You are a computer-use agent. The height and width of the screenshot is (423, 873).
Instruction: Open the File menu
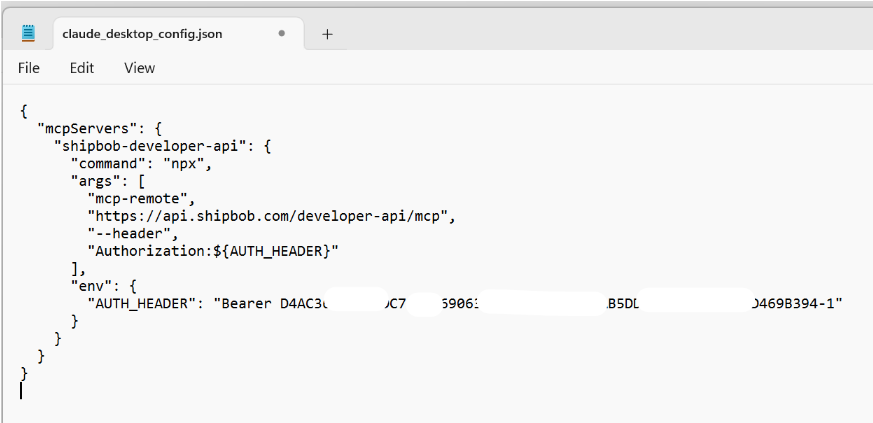[x=28, y=68]
